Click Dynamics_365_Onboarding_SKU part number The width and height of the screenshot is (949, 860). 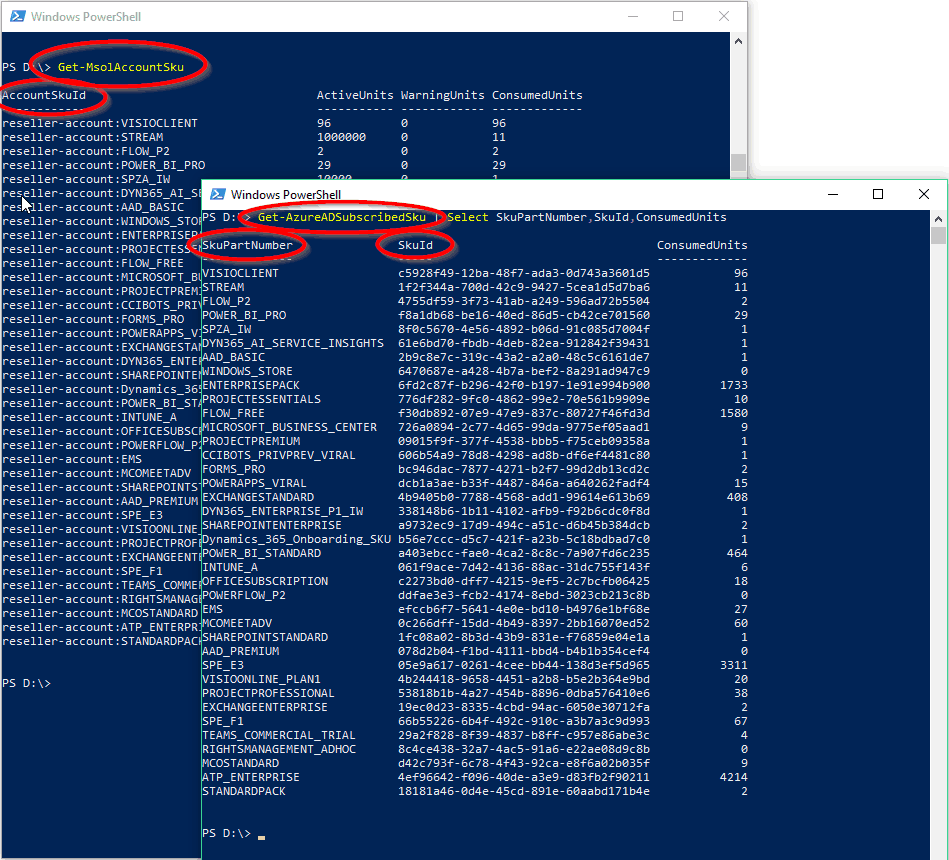(x=297, y=539)
